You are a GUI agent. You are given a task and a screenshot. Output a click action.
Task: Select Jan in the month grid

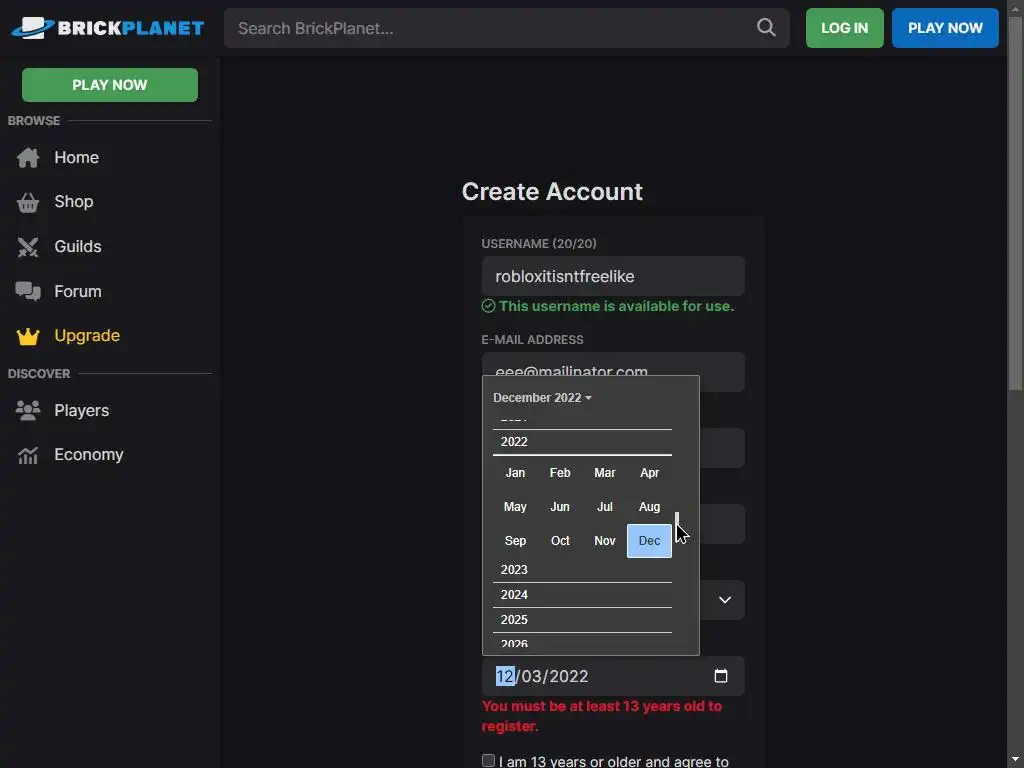[x=515, y=473]
